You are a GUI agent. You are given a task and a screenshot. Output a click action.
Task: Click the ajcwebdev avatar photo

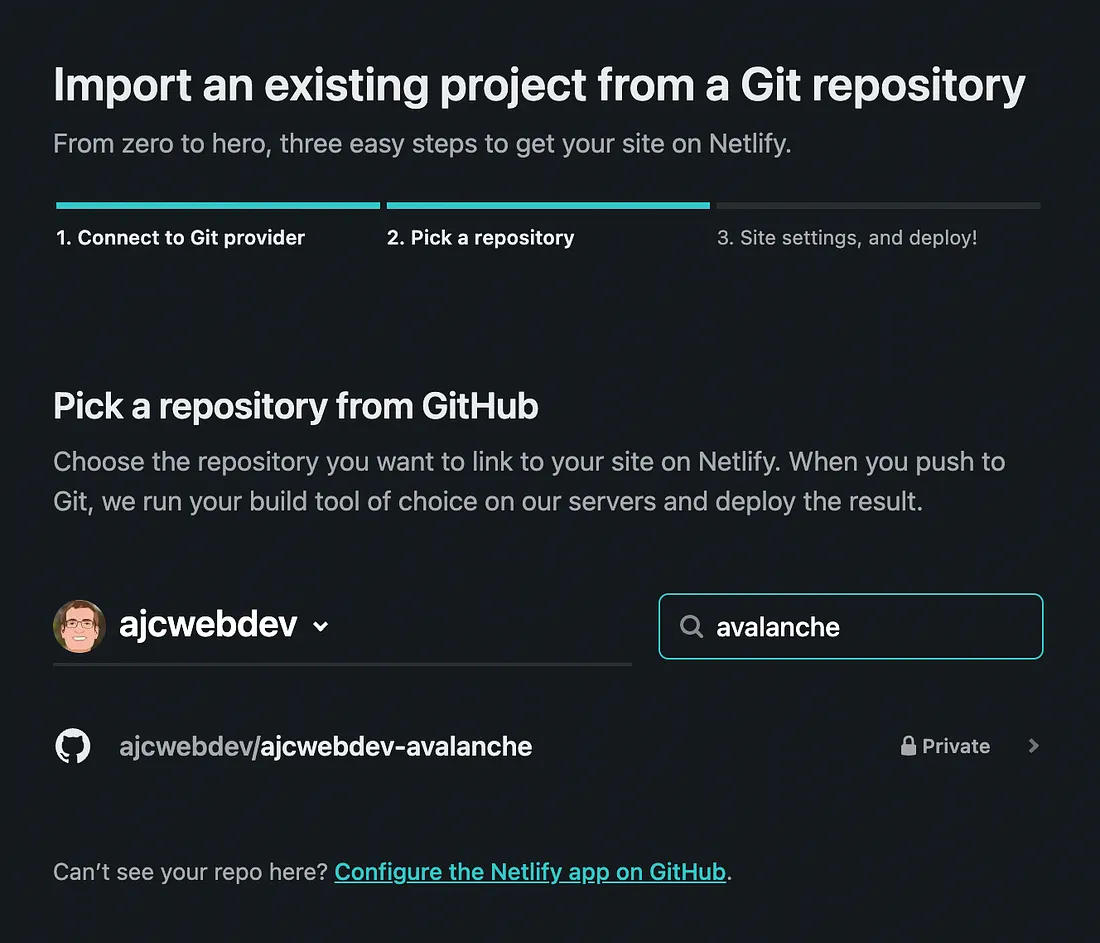(79, 626)
